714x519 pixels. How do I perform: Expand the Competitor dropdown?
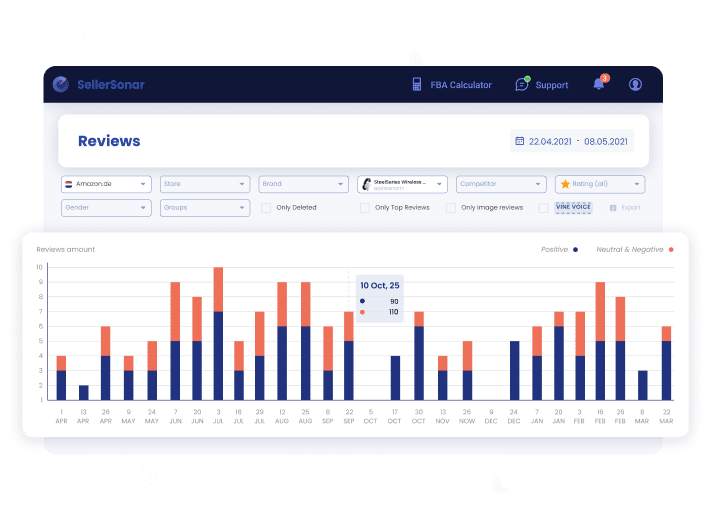click(x=499, y=184)
